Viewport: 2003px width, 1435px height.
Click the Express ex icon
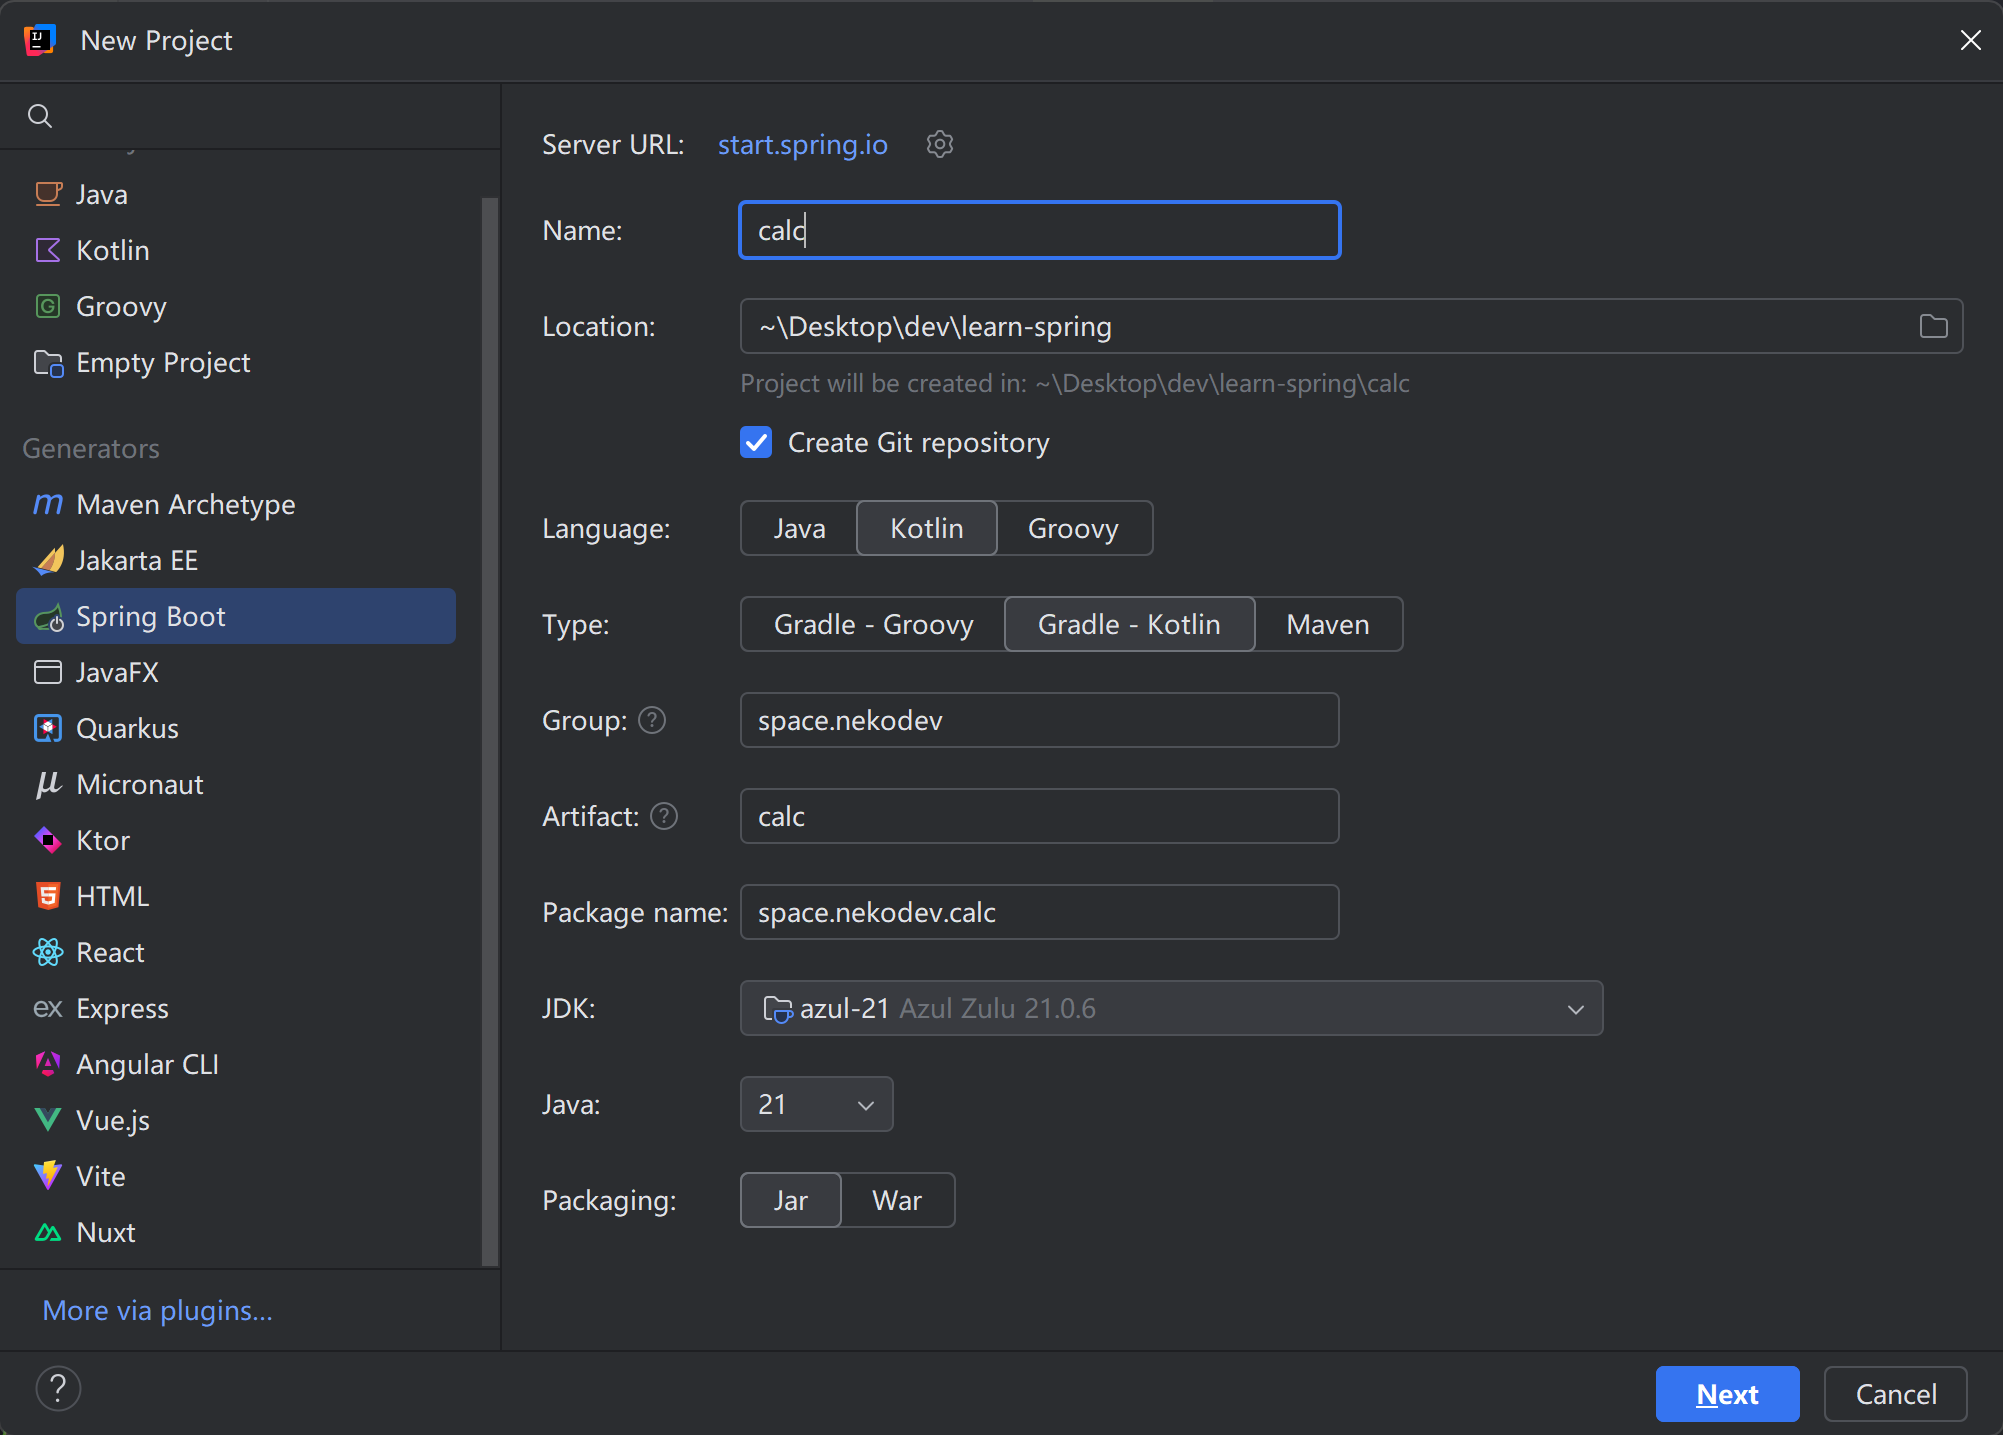(x=48, y=1008)
